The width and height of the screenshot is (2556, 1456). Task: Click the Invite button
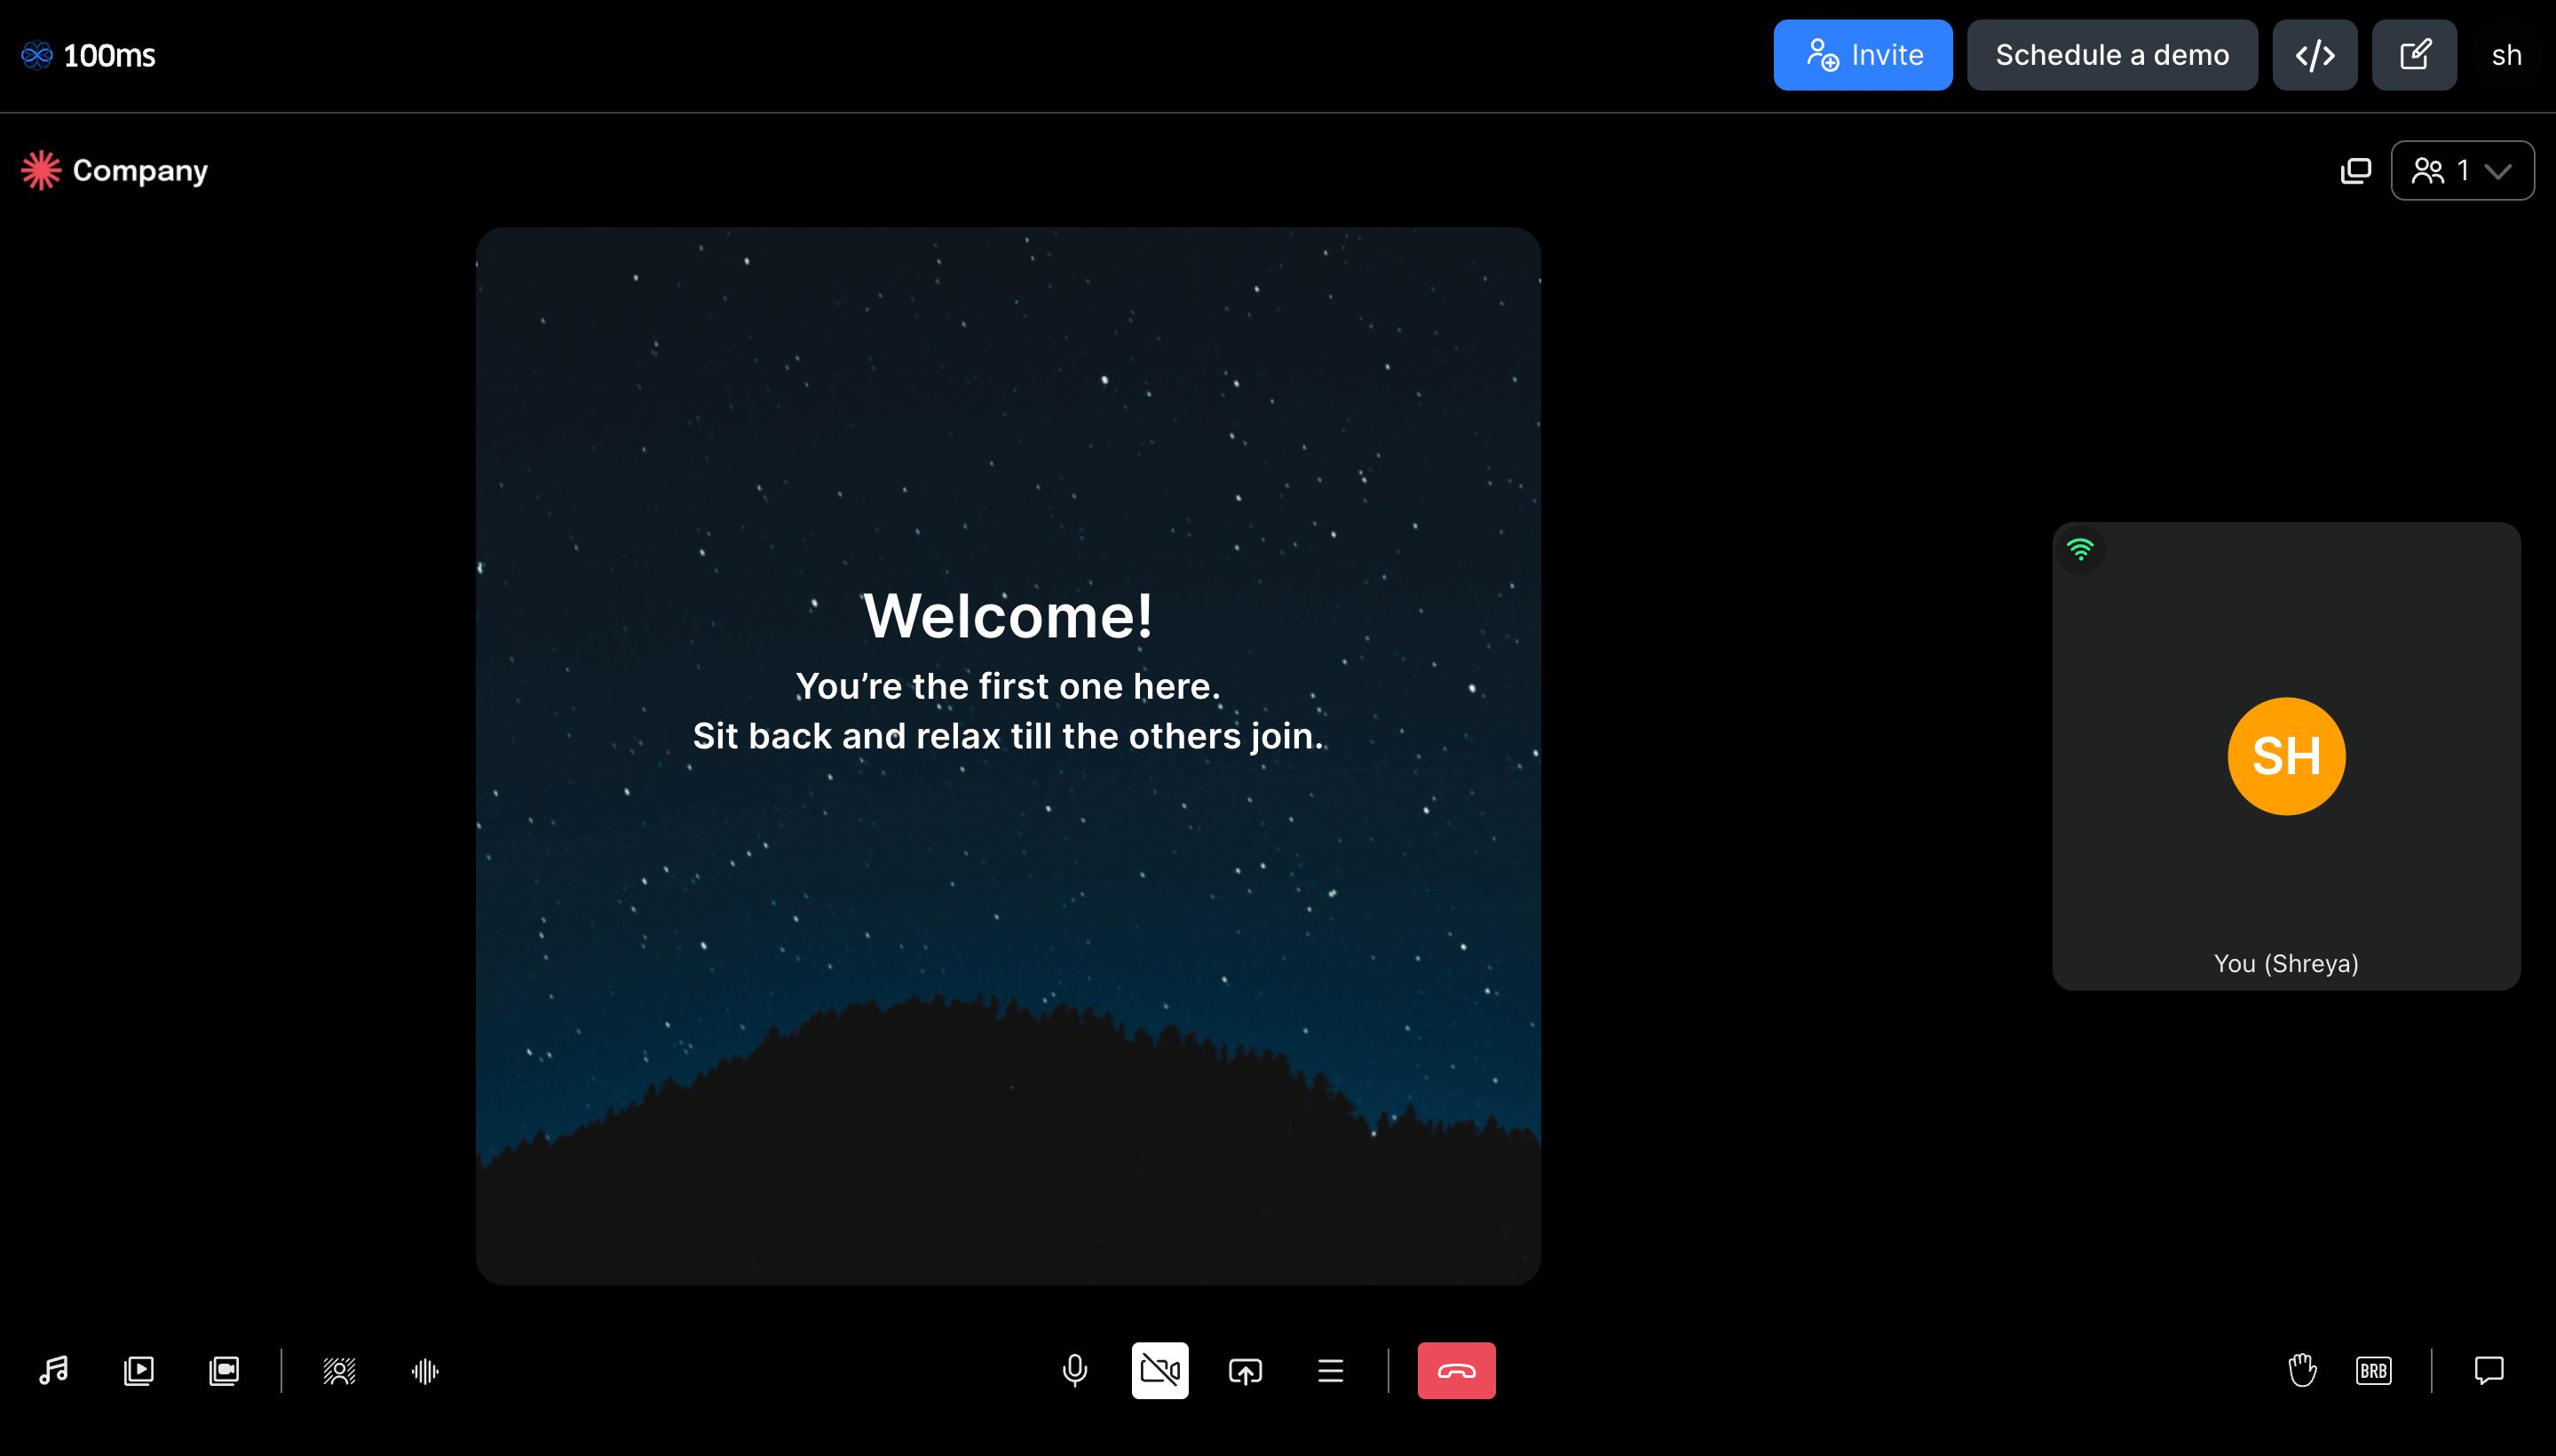(x=1863, y=55)
